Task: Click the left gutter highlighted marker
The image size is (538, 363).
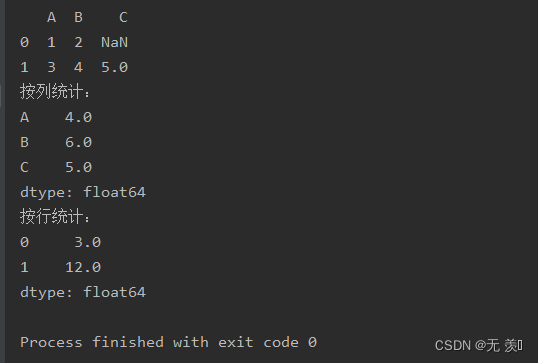Action: [x=1, y=96]
